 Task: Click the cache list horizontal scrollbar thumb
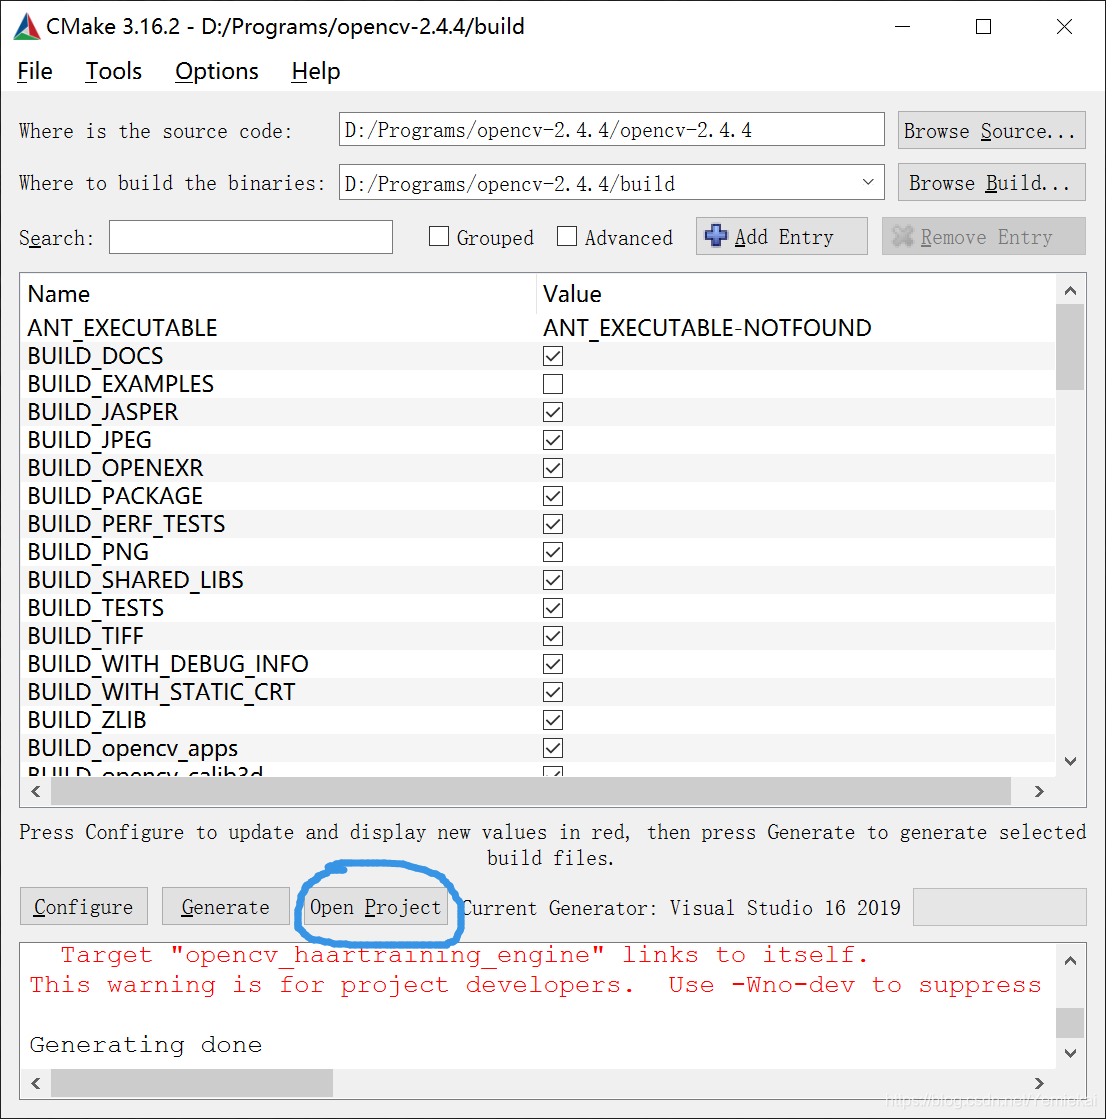pyautogui.click(x=531, y=791)
